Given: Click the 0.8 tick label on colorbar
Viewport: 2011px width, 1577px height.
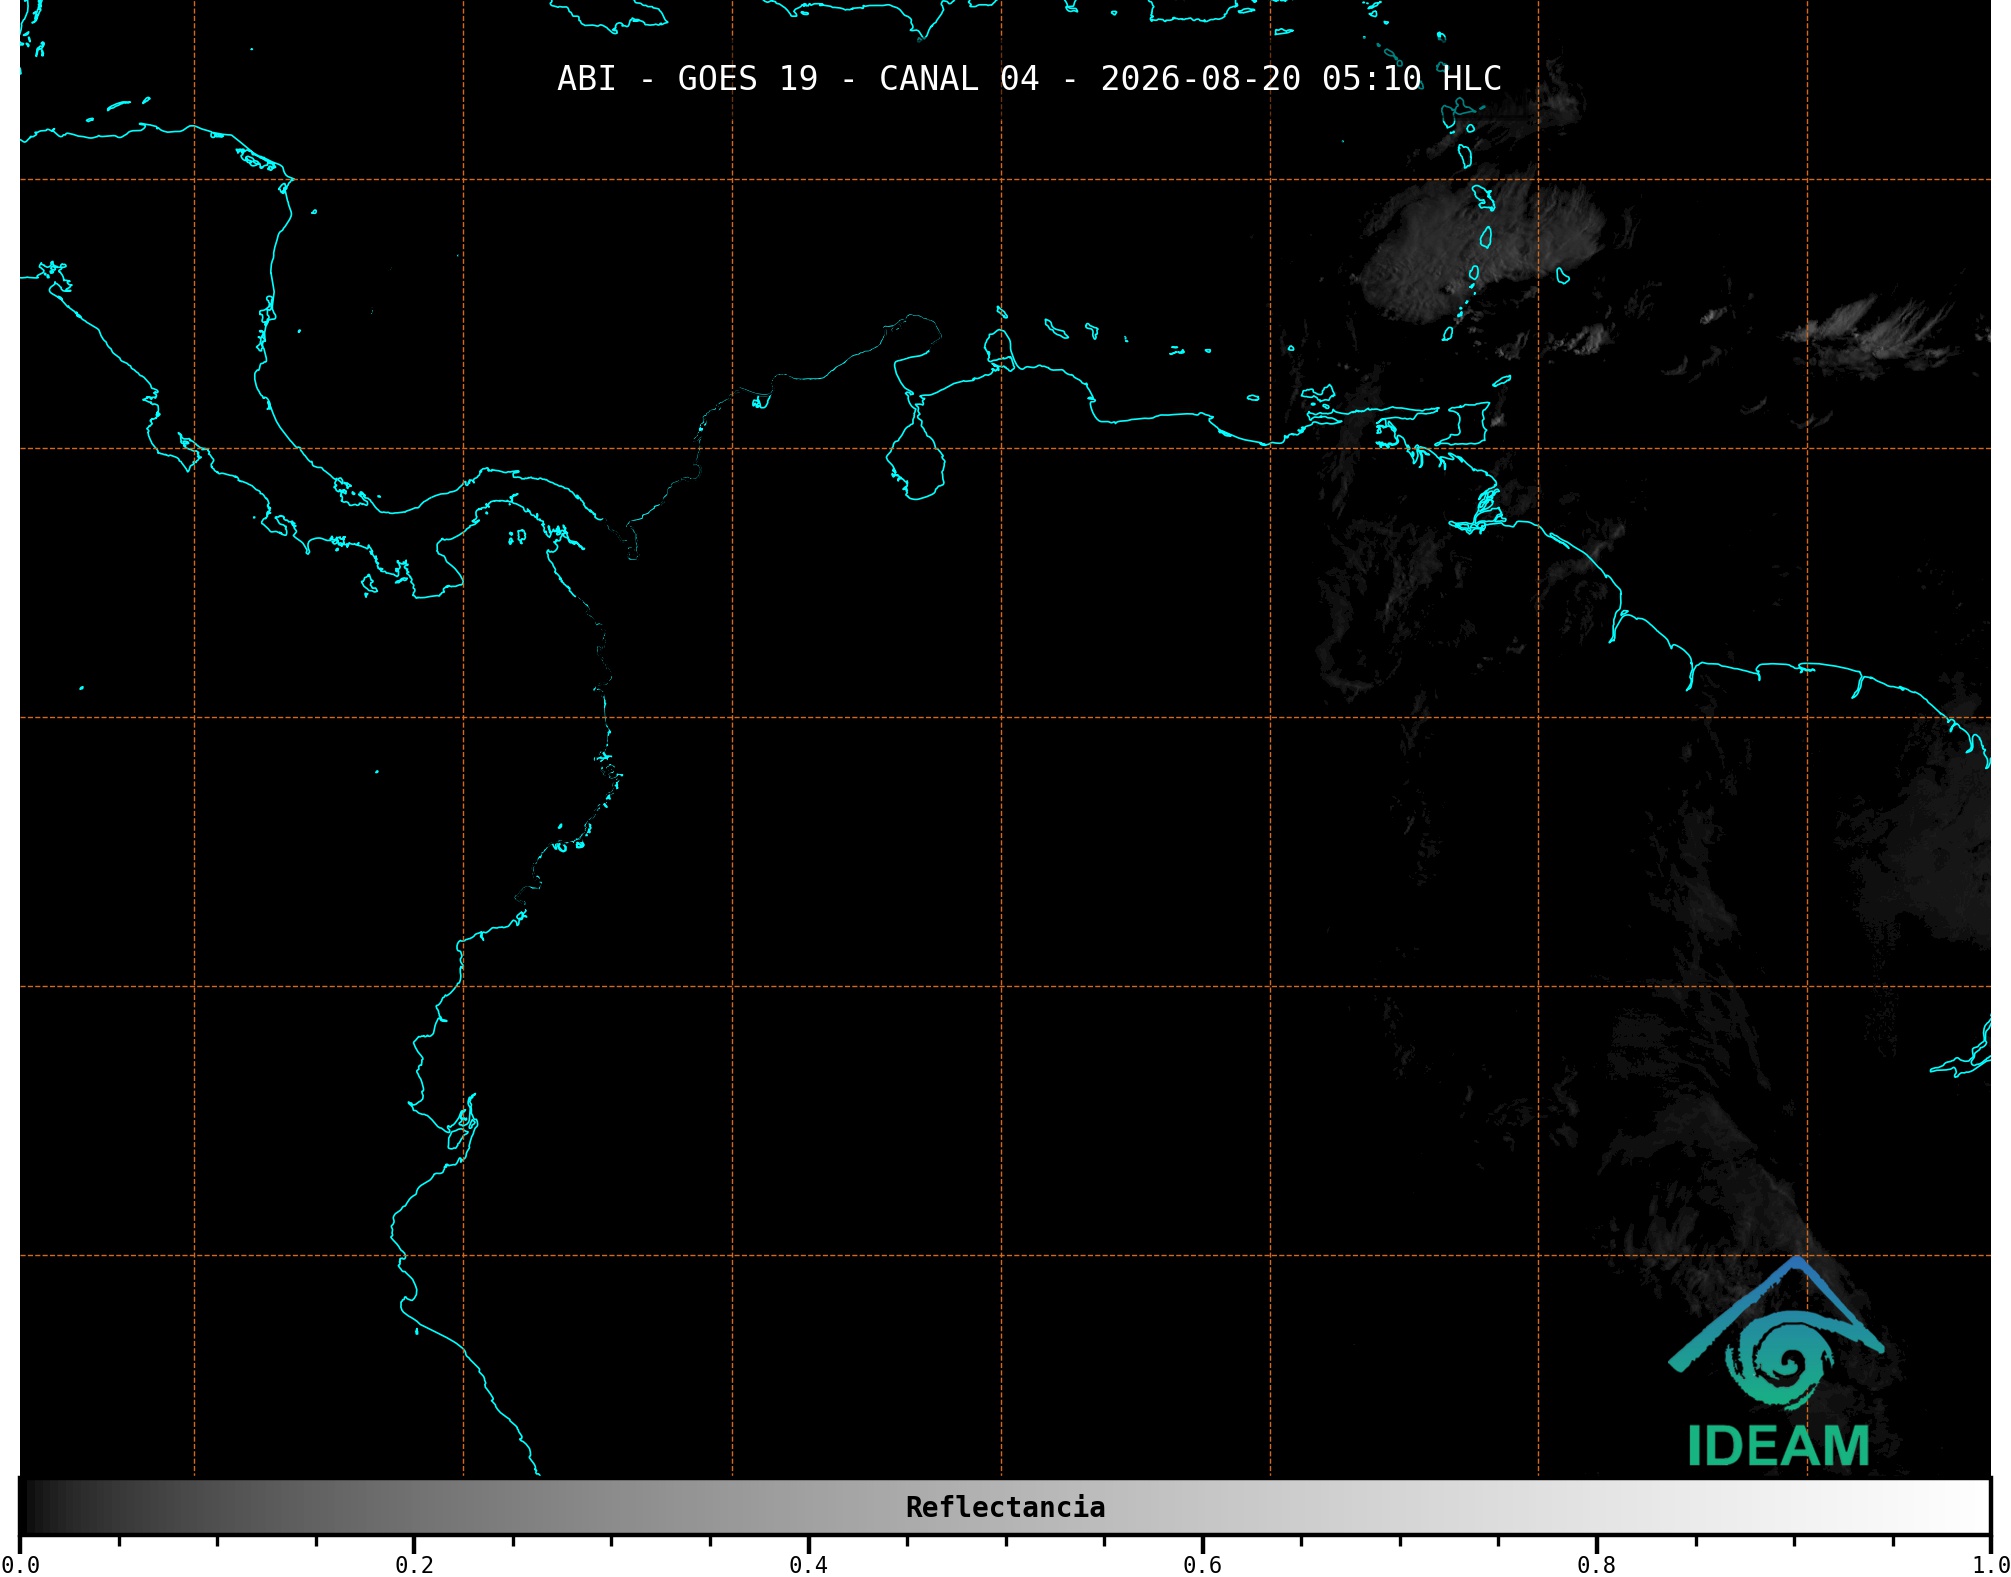Looking at the screenshot, I should 1596,1564.
